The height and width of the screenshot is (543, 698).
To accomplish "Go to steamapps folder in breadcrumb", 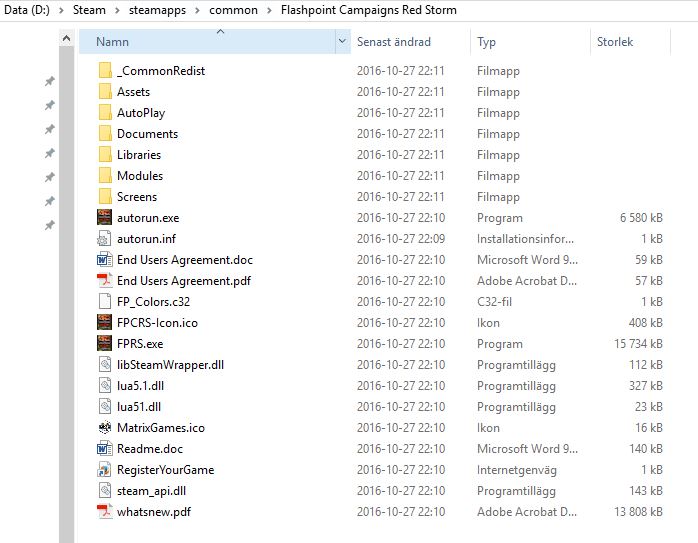I will click(x=158, y=10).
